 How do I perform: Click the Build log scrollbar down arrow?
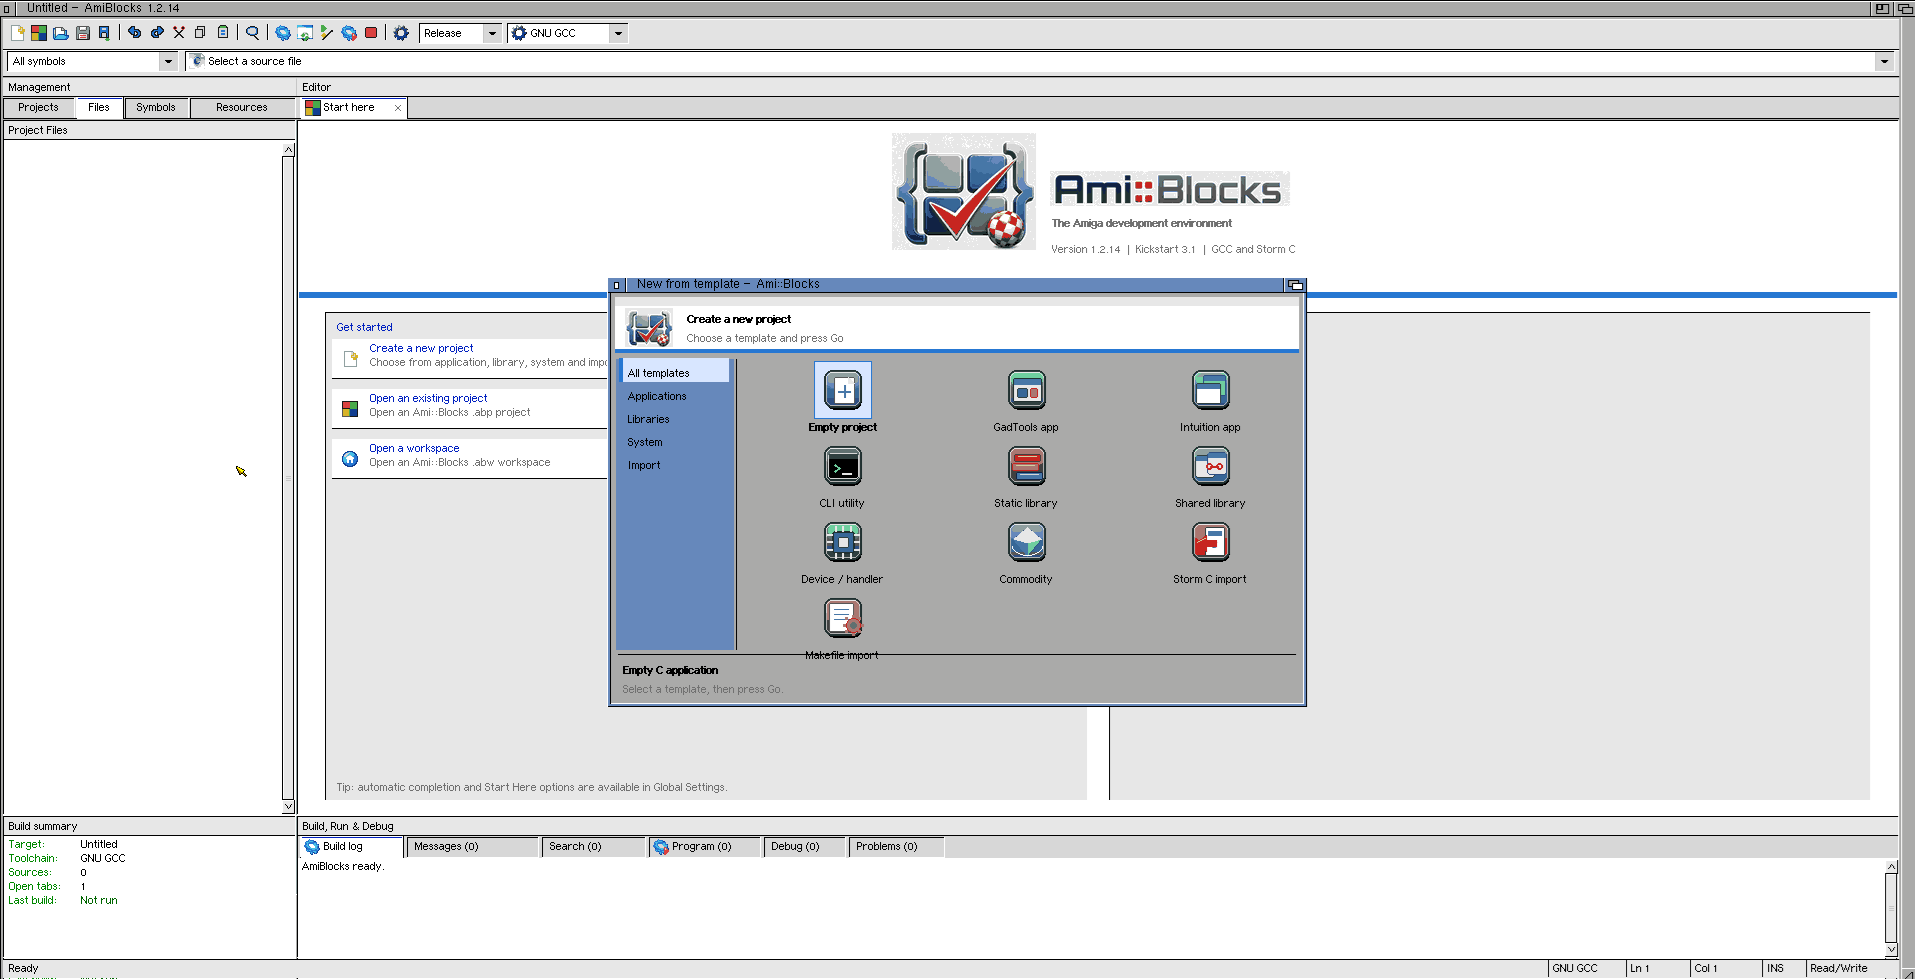[1891, 948]
